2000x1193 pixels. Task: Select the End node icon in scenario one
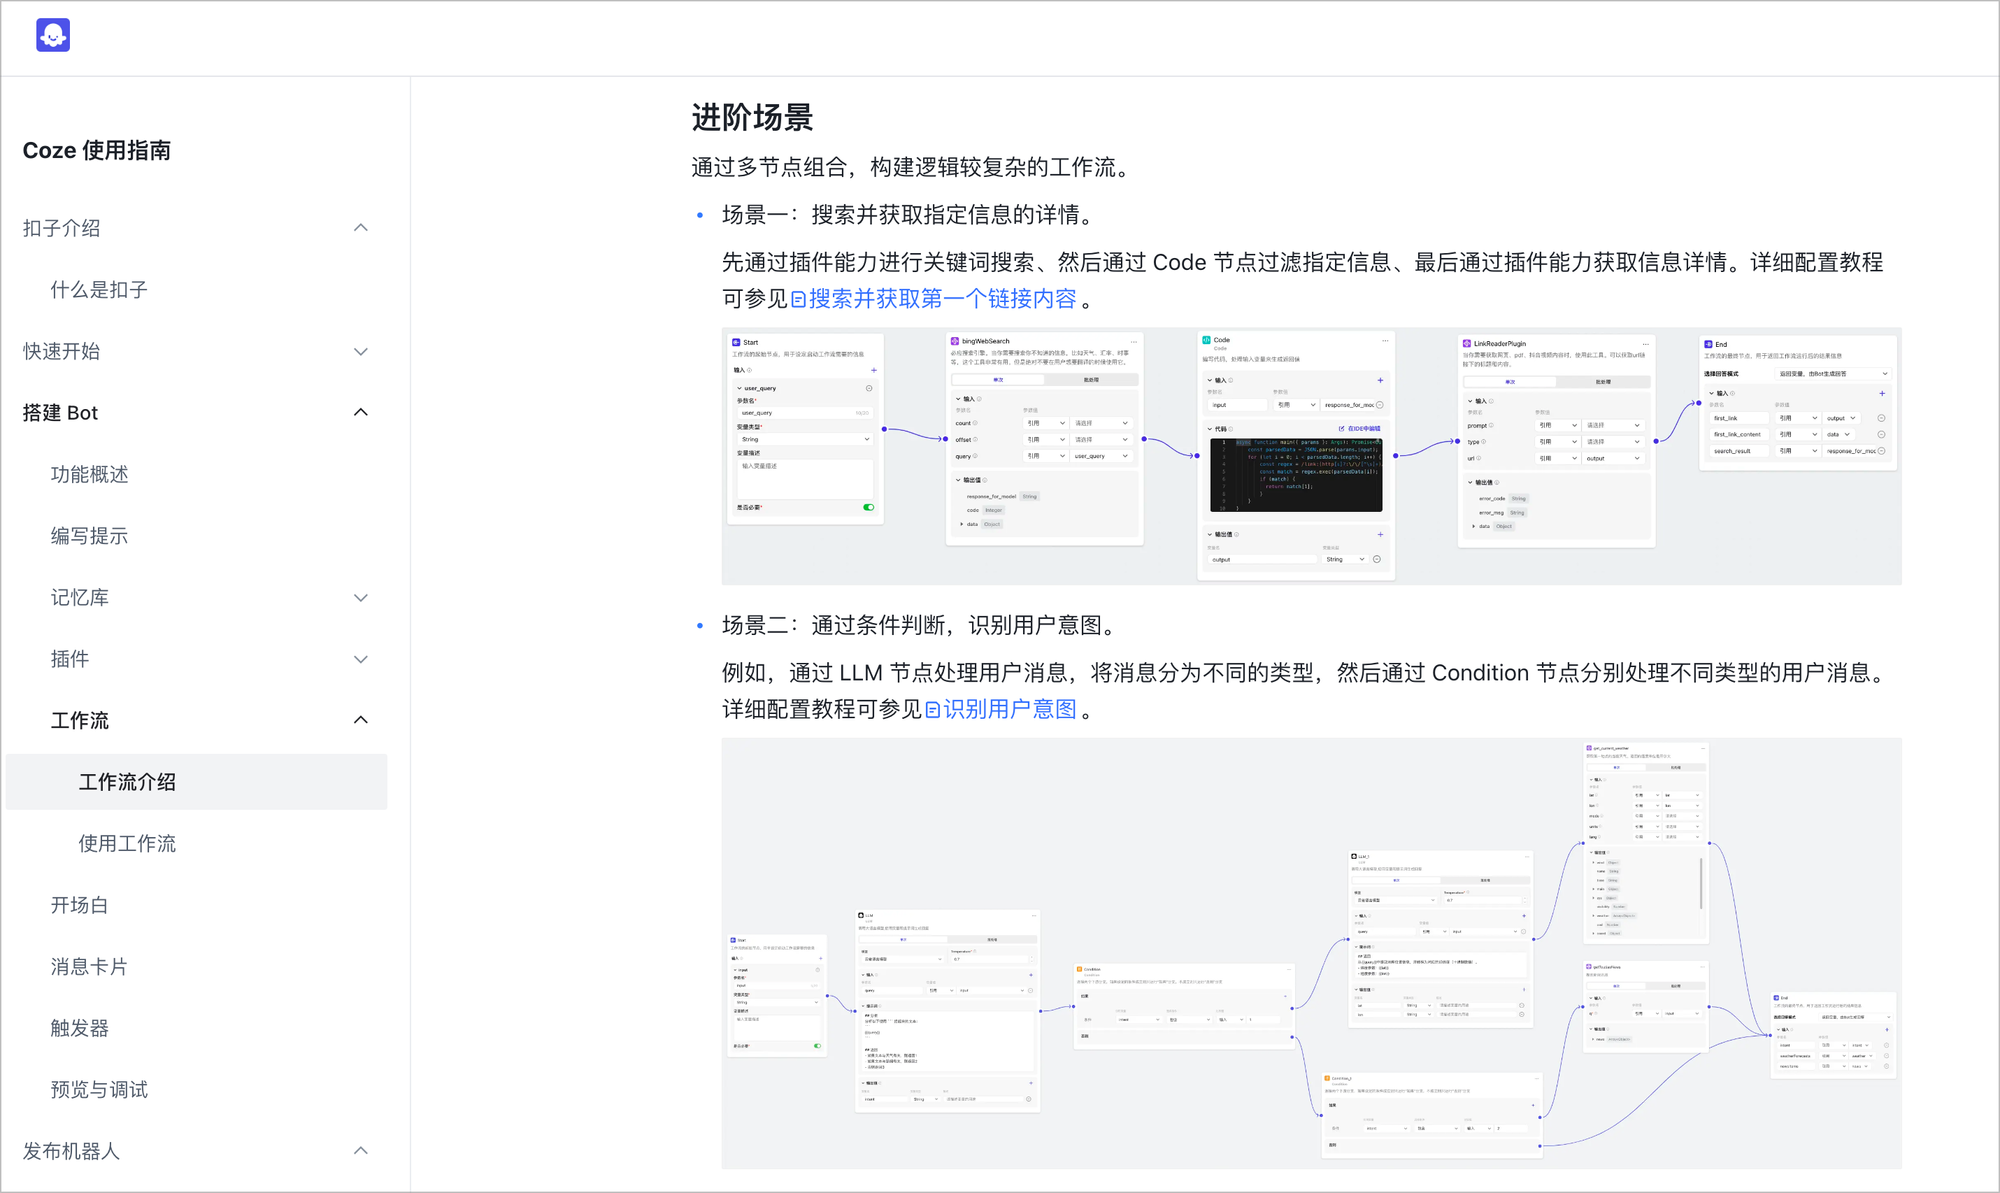pyautogui.click(x=1709, y=344)
